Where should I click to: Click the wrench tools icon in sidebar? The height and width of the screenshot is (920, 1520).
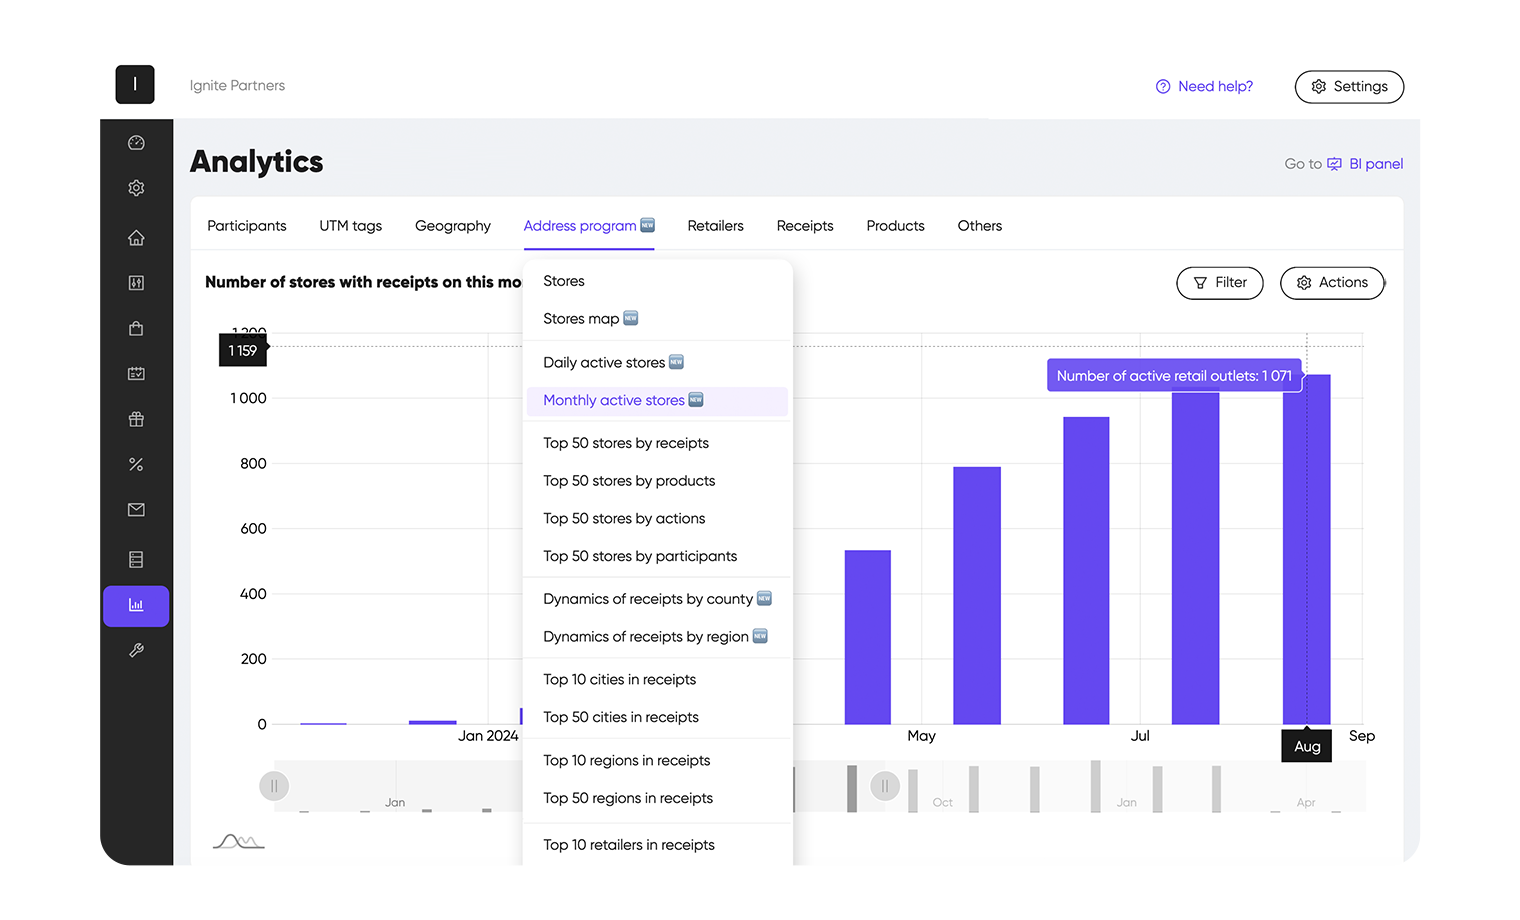click(x=135, y=649)
